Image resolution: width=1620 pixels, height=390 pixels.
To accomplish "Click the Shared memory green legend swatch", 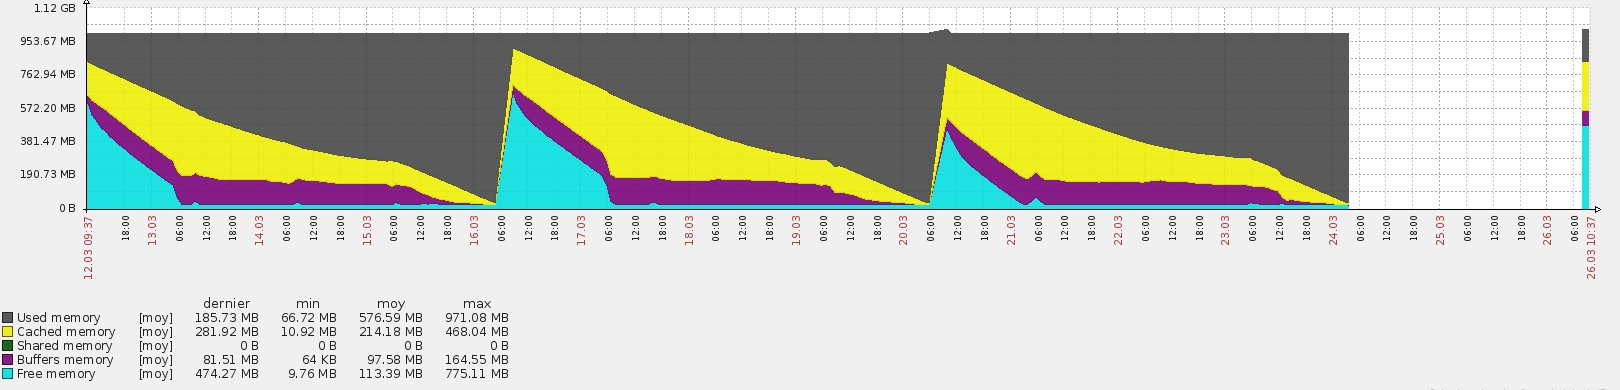I will pyautogui.click(x=8, y=346).
